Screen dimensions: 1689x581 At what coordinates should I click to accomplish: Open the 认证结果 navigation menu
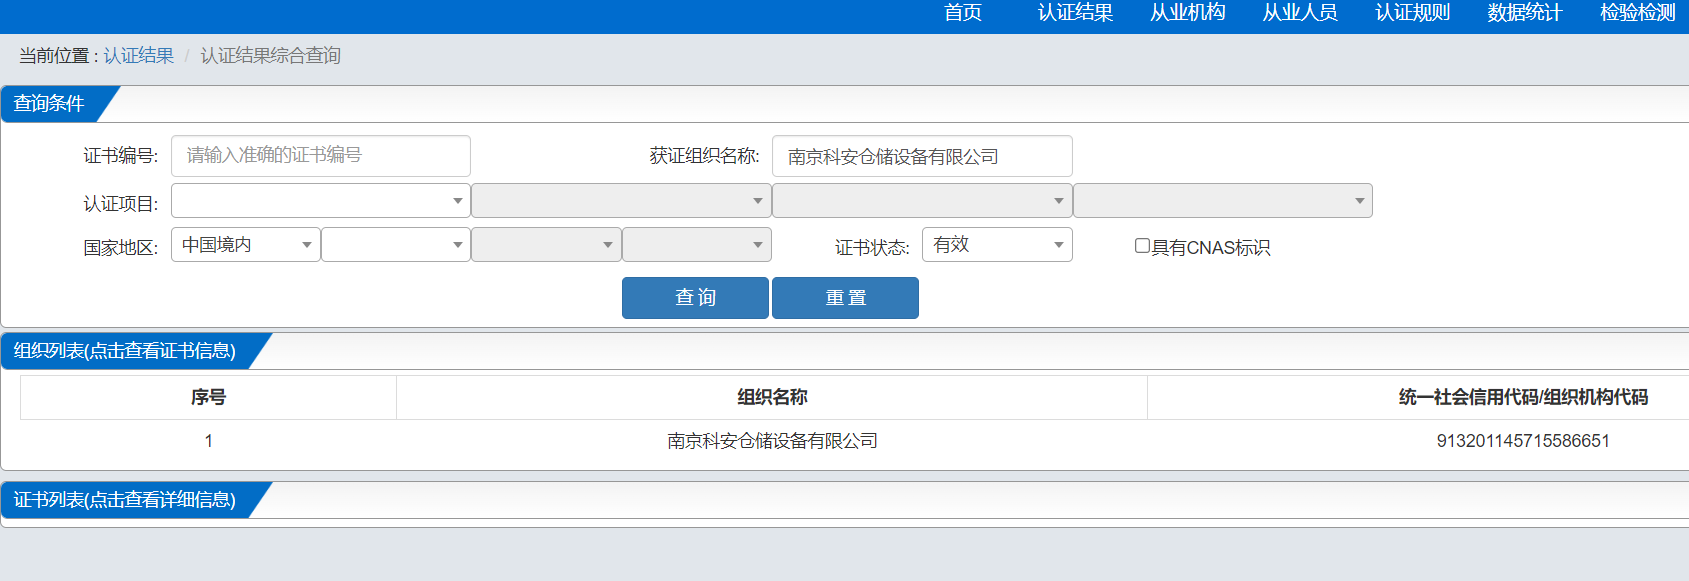coord(1075,13)
